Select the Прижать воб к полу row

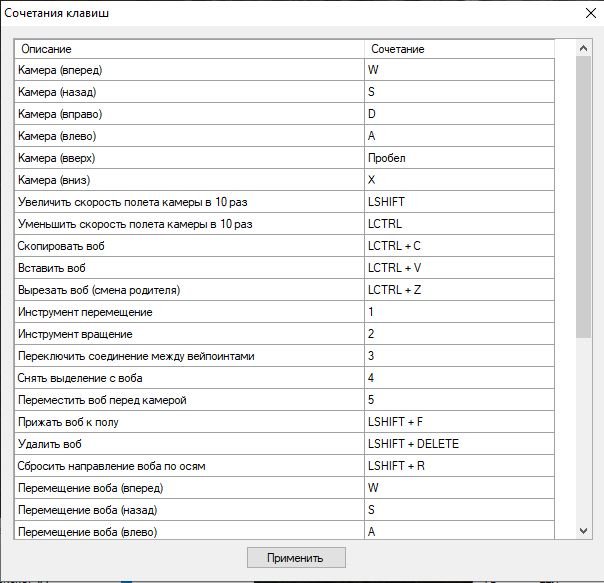189,422
